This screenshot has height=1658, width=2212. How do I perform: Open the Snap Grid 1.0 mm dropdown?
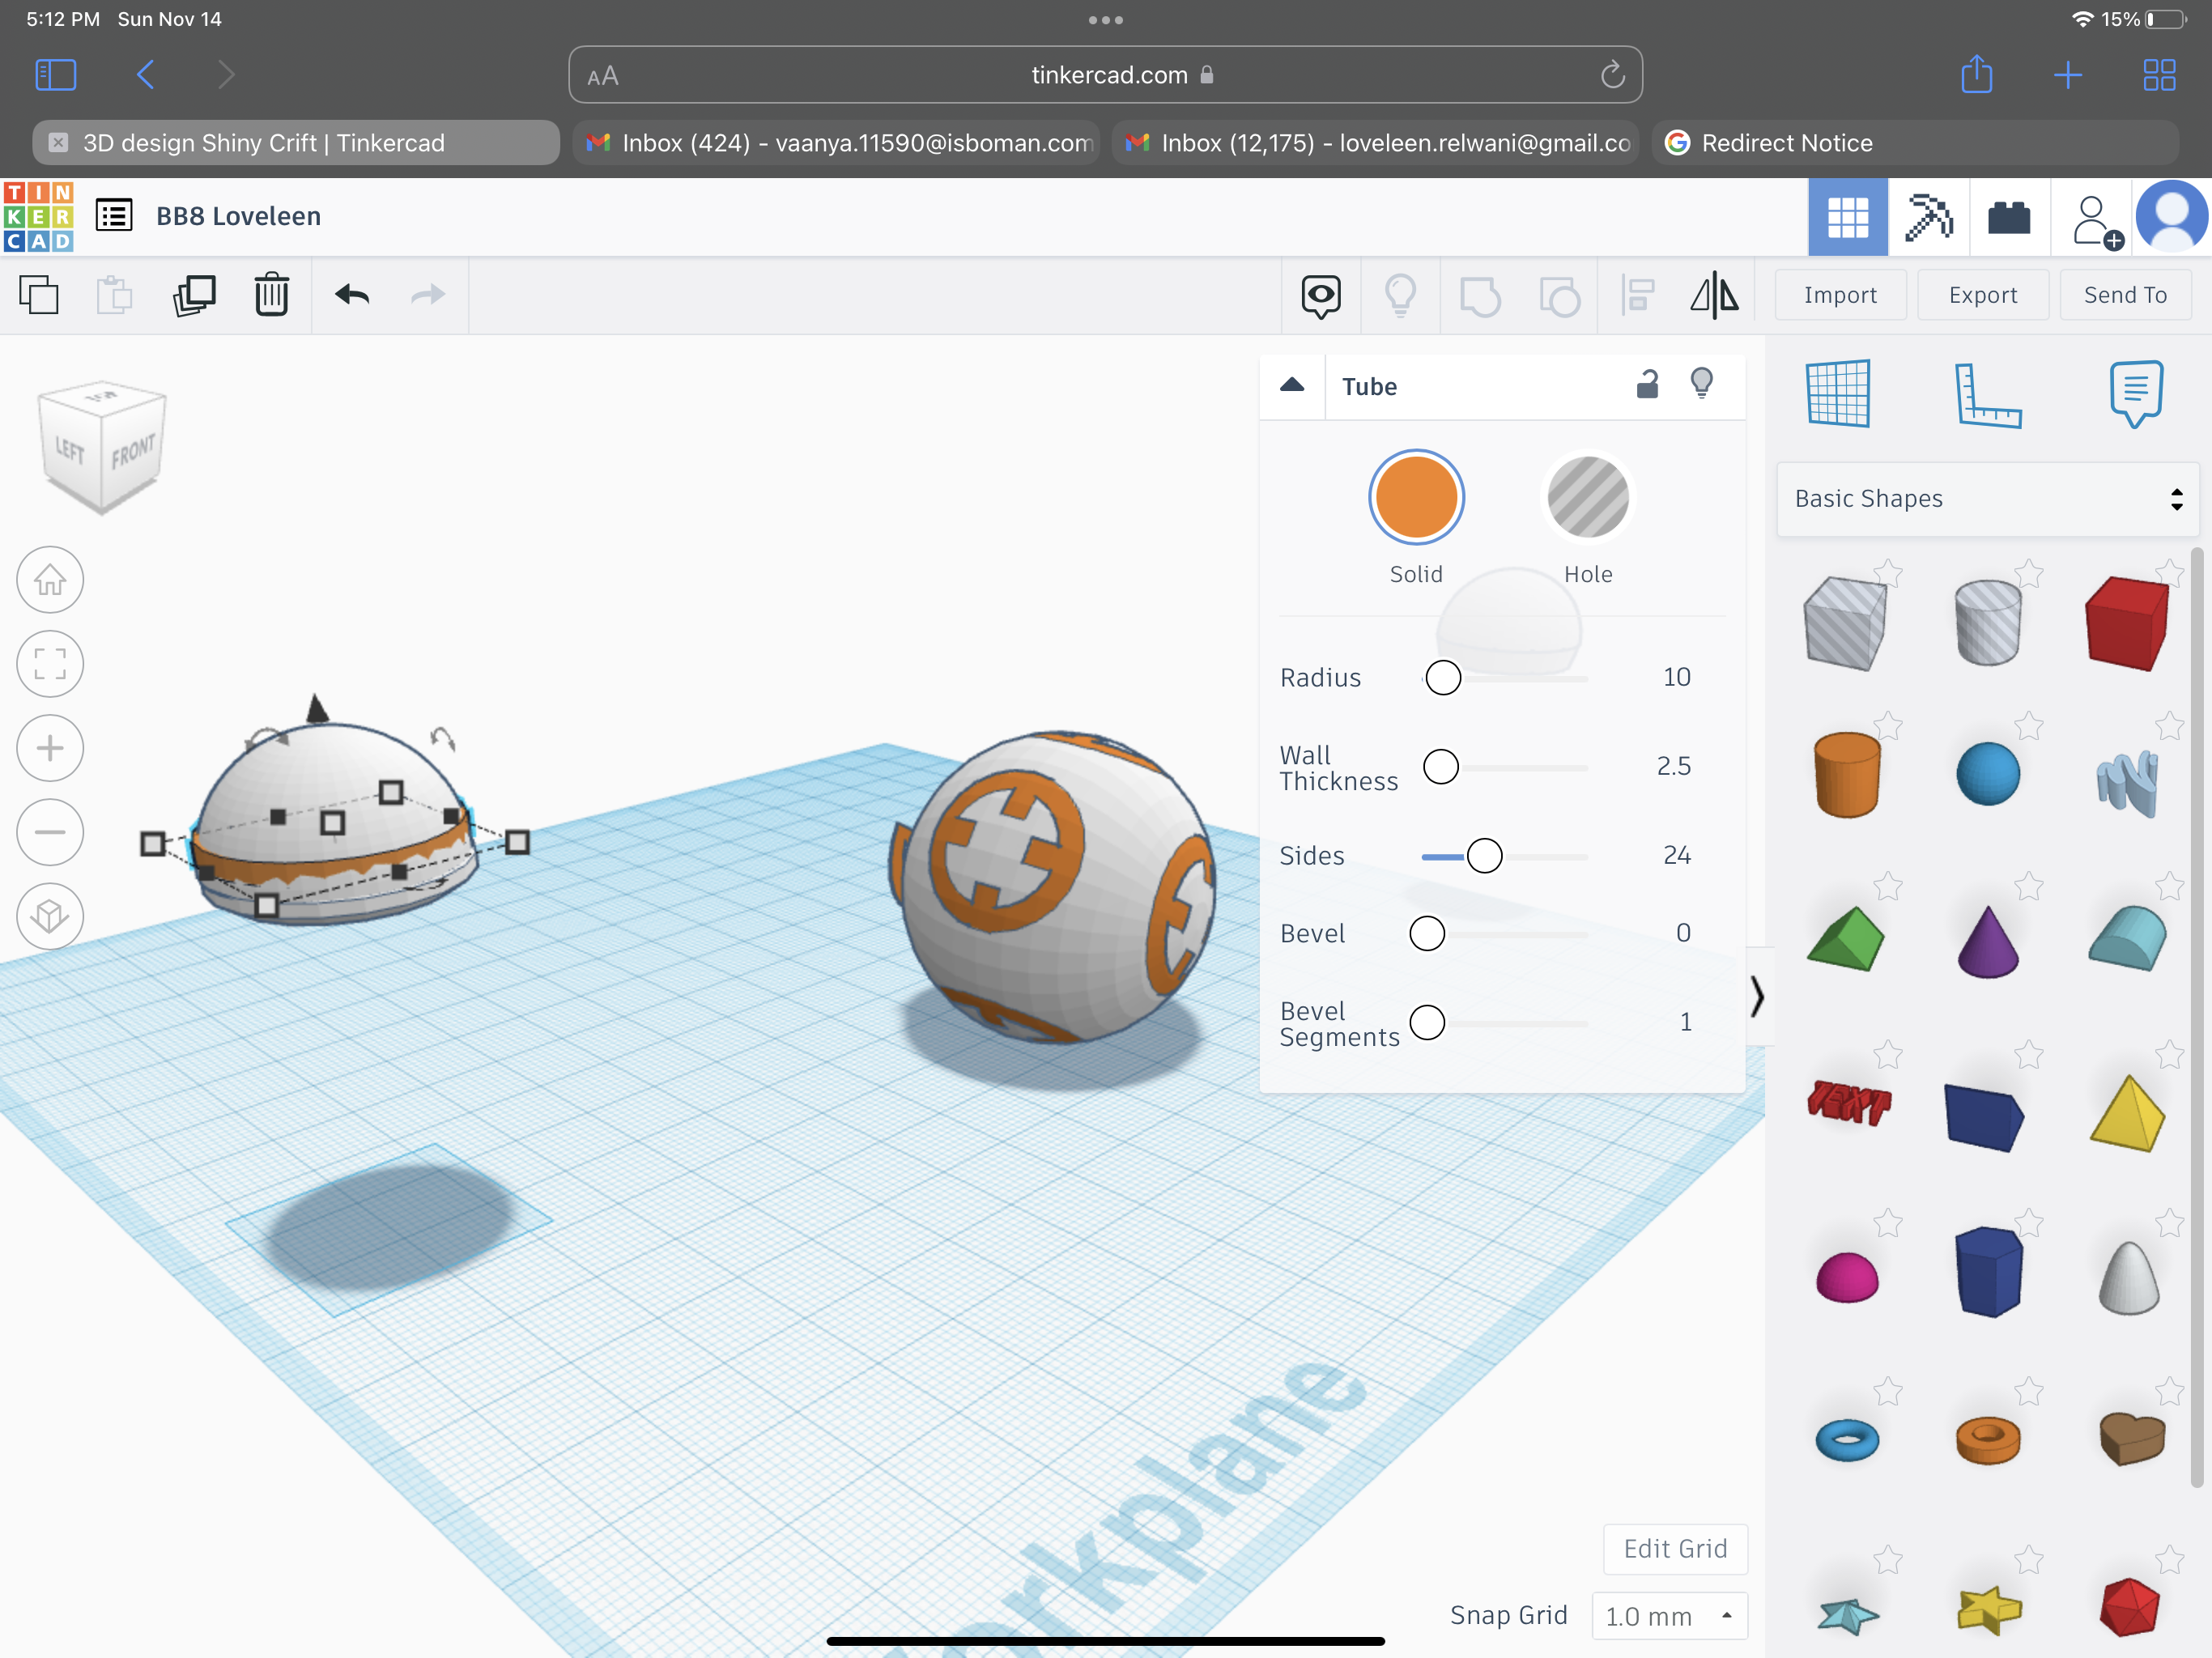coord(1669,1616)
